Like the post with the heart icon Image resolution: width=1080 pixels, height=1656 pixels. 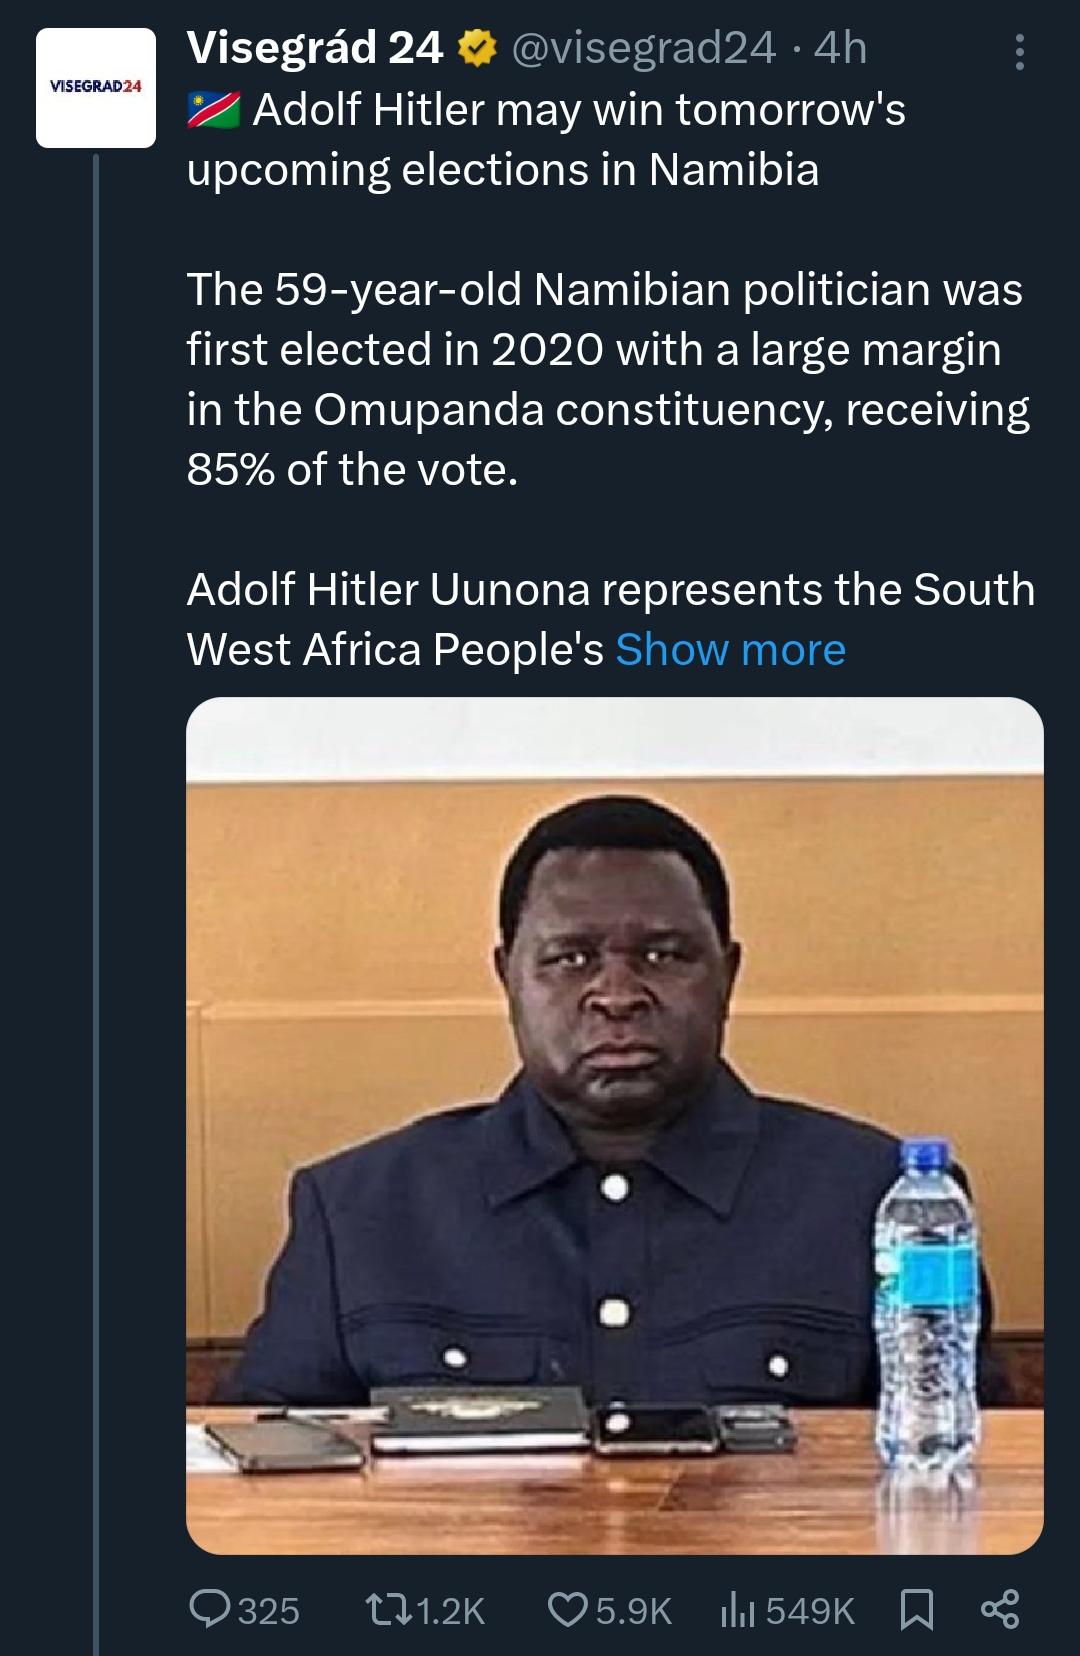567,1609
